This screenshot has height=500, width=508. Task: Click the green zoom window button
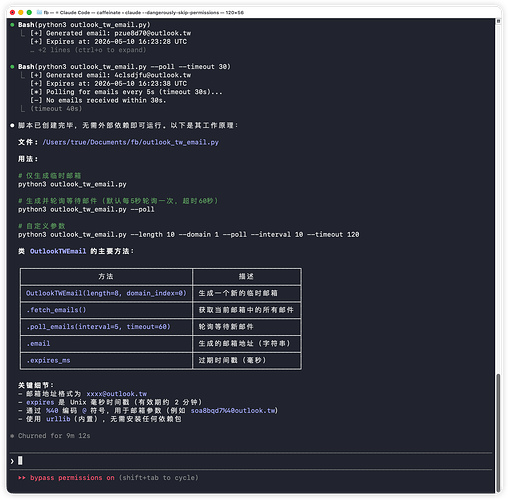pyautogui.click(x=29, y=12)
